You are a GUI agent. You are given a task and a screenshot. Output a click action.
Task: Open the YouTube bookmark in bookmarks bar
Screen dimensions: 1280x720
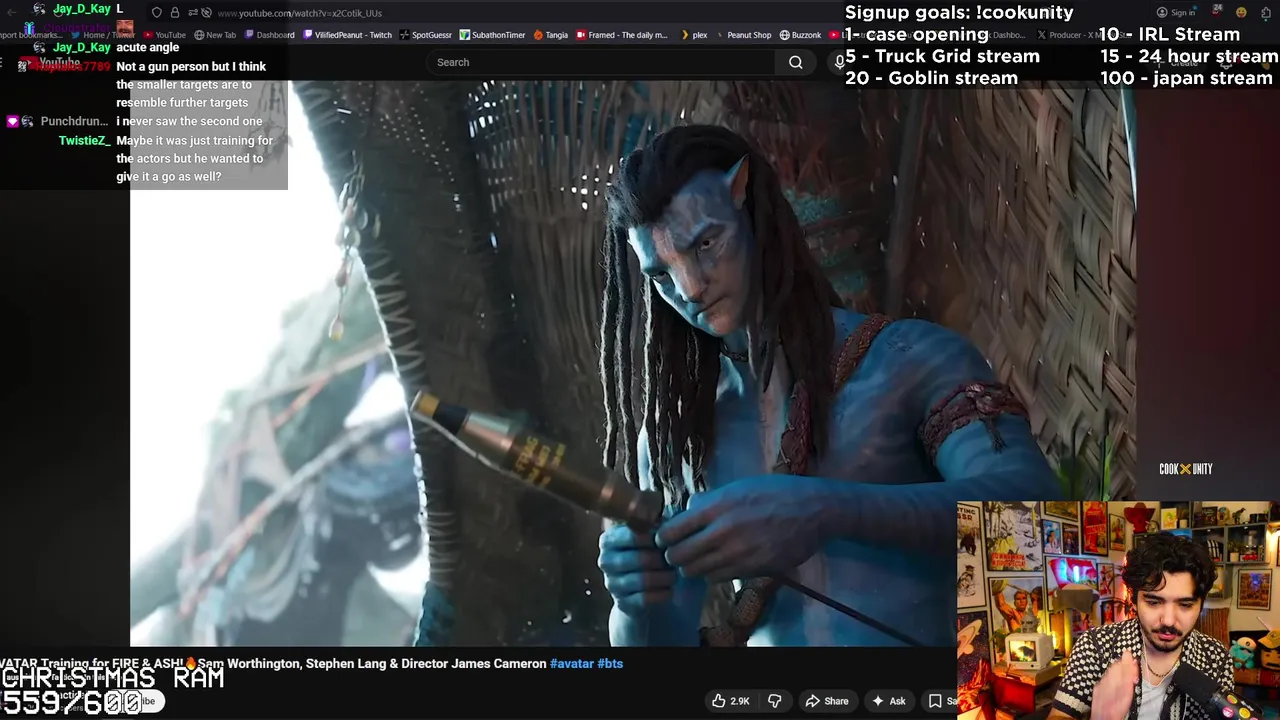(x=165, y=35)
